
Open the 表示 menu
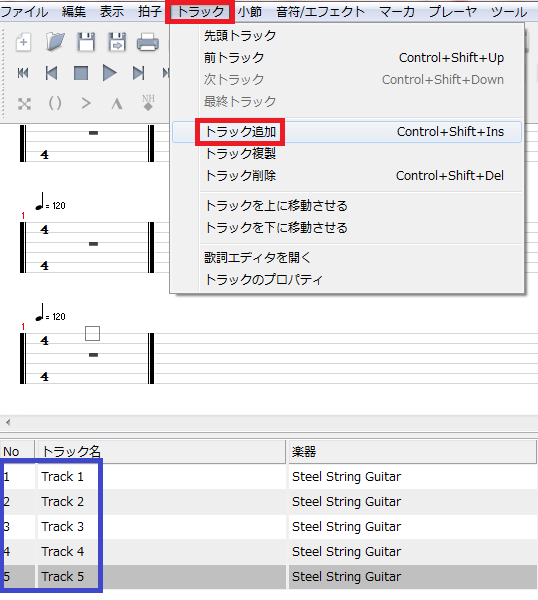click(112, 12)
